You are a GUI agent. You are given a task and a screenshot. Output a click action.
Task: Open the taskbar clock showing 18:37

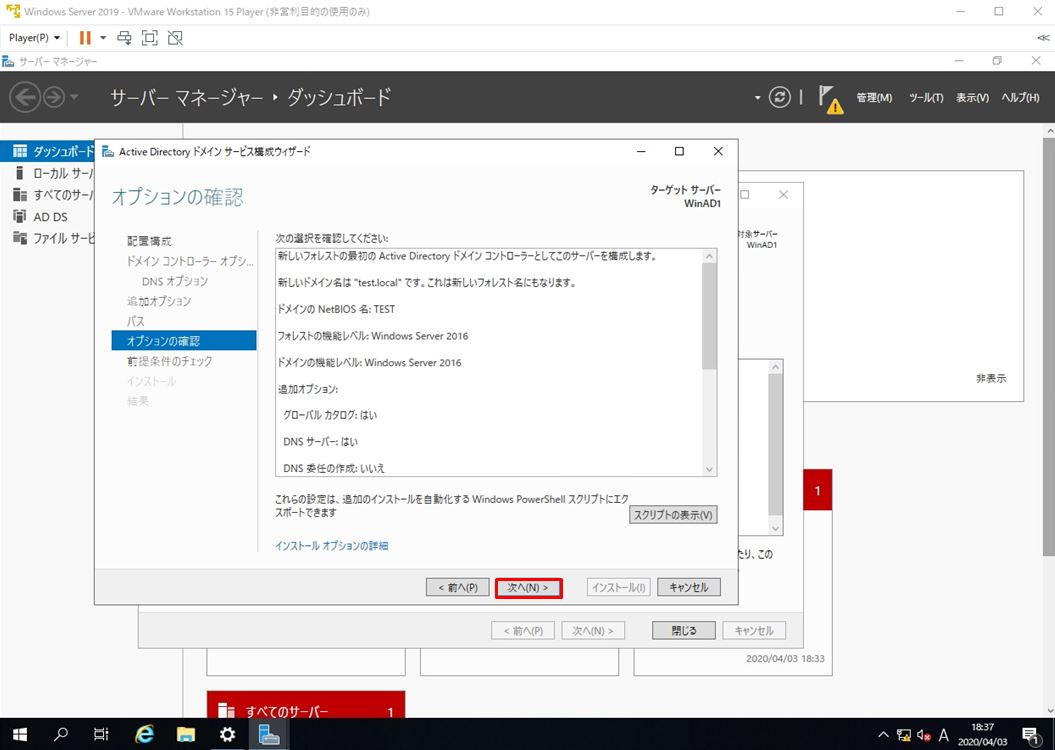click(982, 735)
